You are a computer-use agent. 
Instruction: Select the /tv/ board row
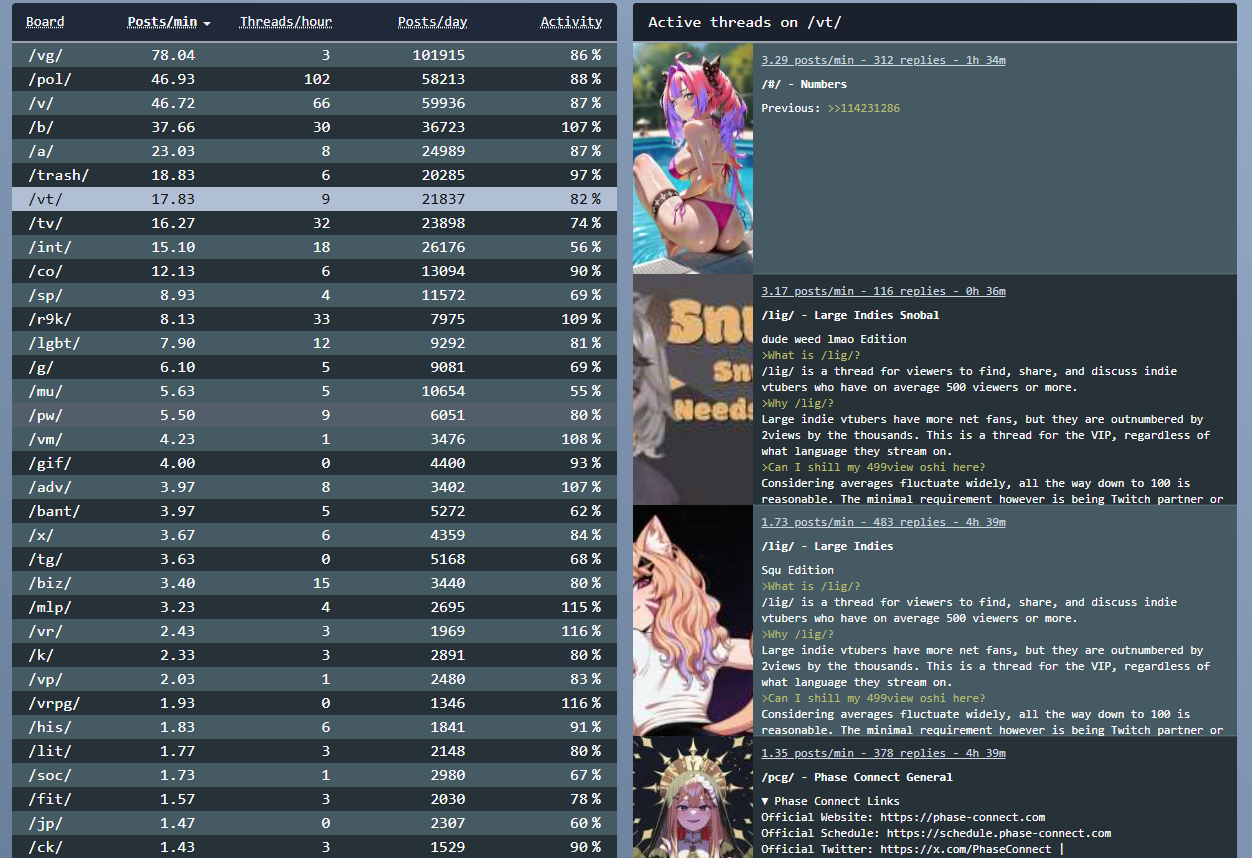coord(314,223)
